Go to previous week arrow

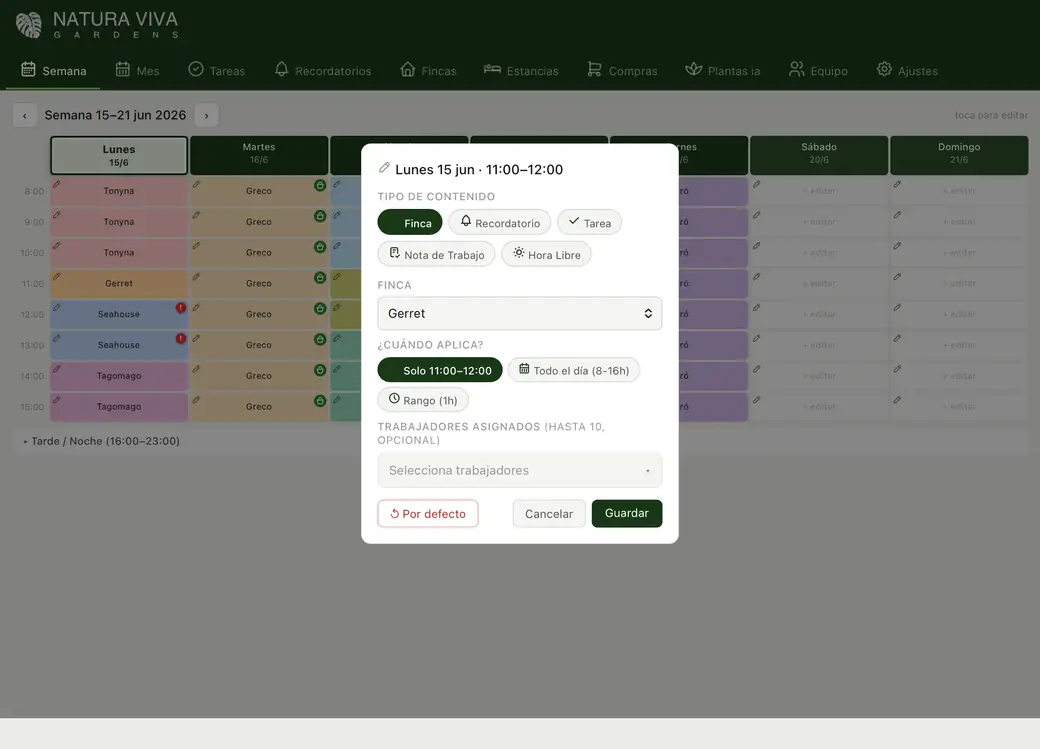pos(25,115)
